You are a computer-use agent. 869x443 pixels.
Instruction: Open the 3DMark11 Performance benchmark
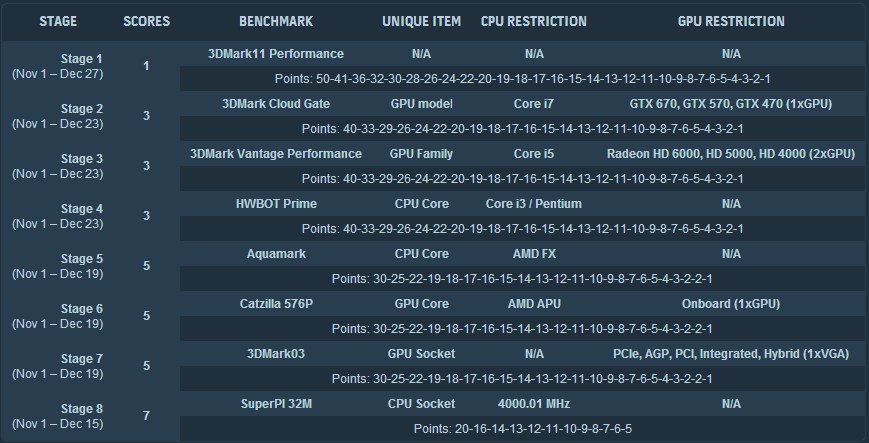coord(275,54)
